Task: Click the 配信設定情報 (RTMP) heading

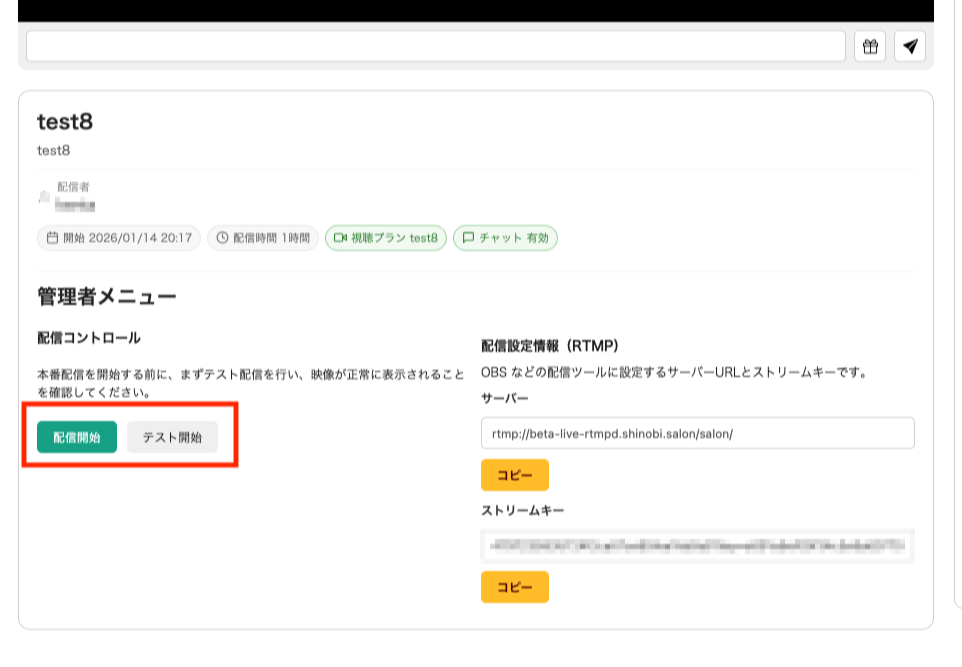Action: 550,346
